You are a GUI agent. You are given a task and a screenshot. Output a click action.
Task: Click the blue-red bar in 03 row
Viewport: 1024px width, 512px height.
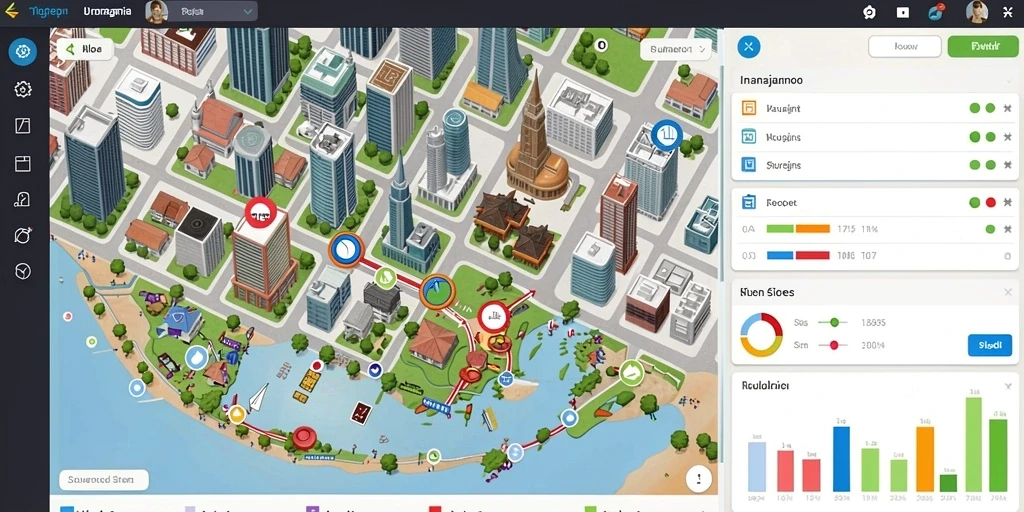797,255
